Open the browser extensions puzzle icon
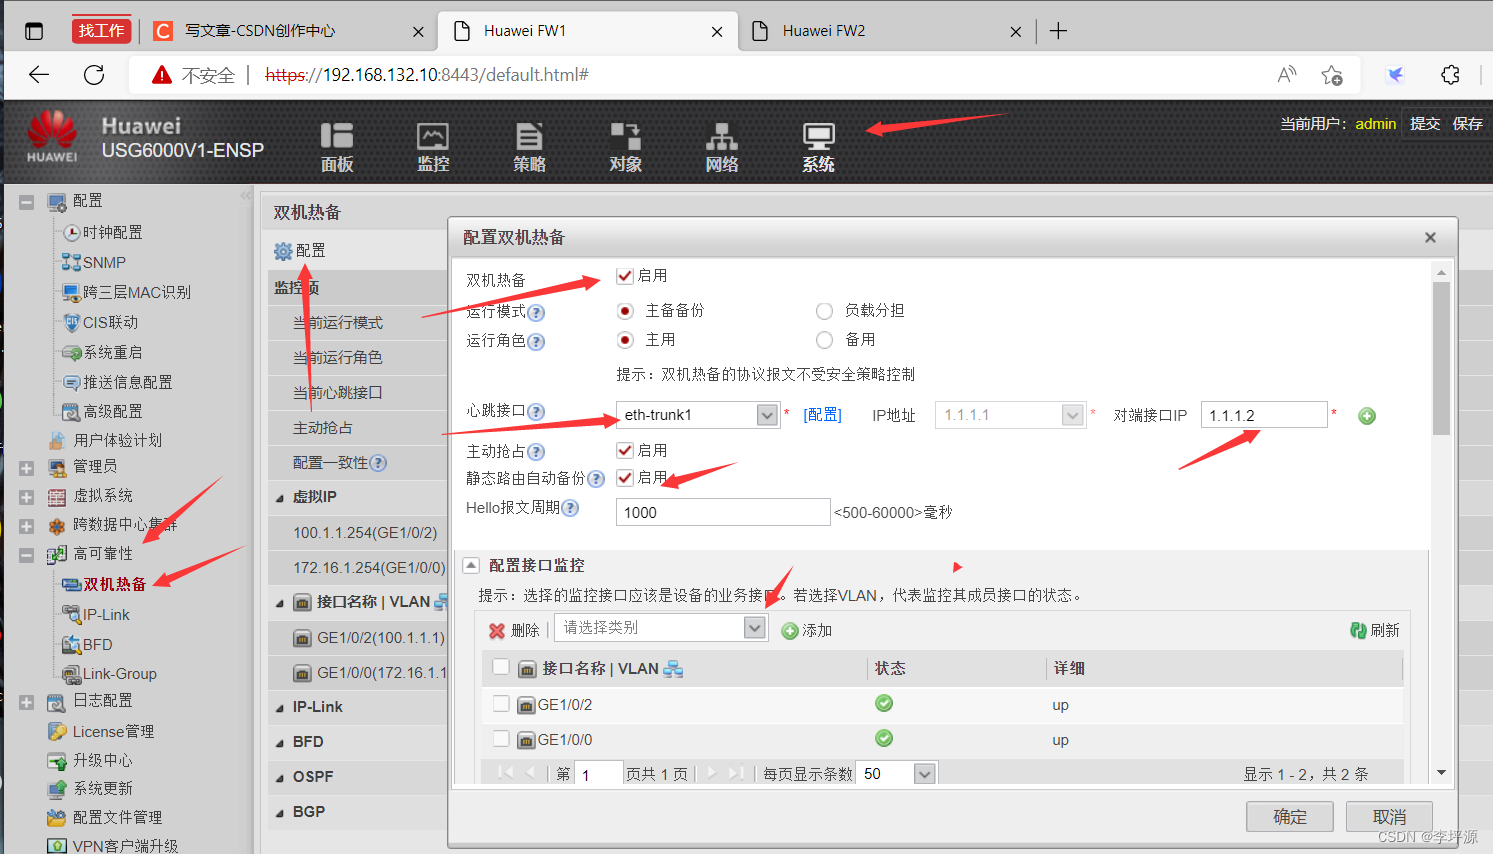Screen dimensions: 1493x854 (1450, 75)
